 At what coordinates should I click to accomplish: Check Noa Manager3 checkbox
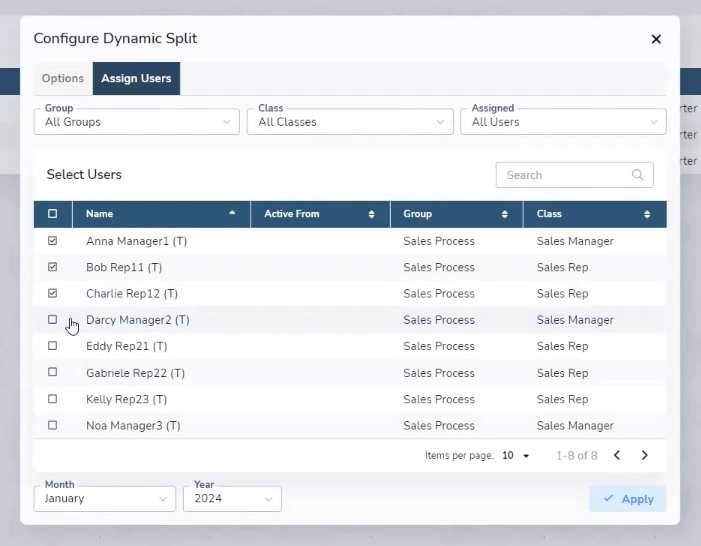52,425
